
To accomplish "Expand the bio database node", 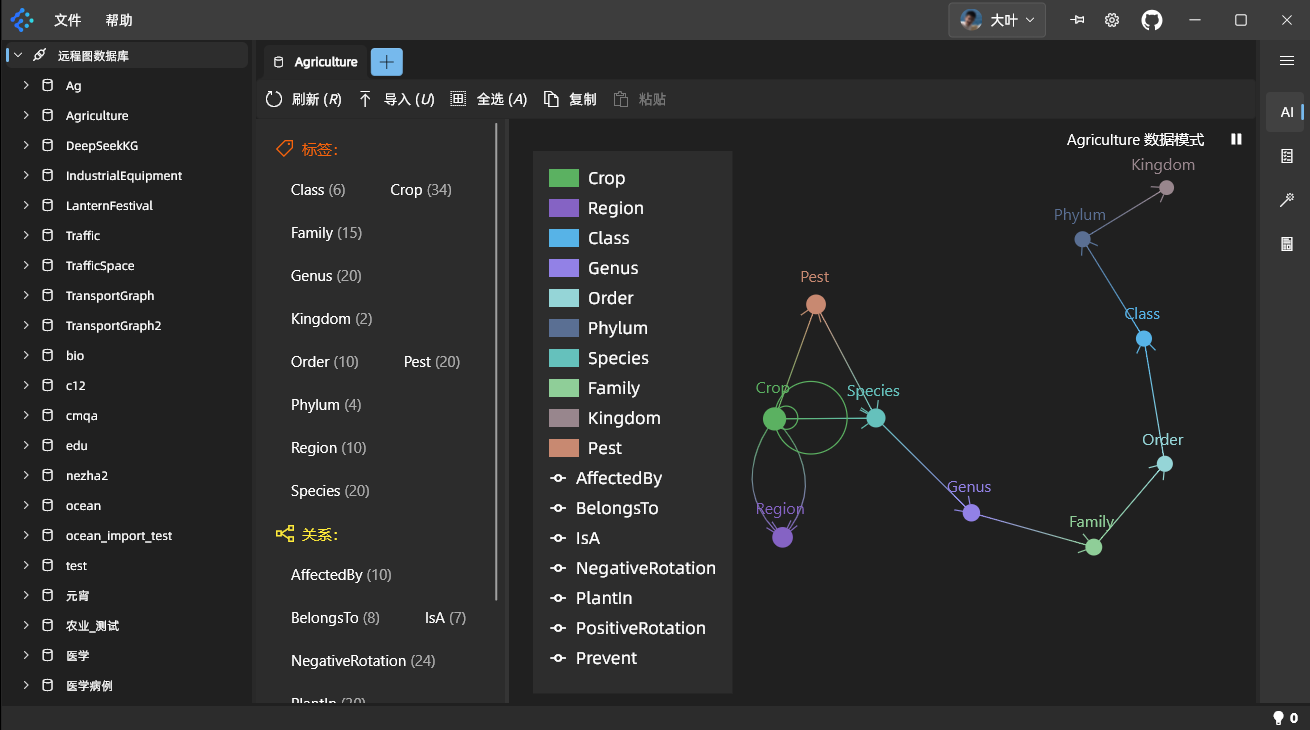I will (25, 355).
